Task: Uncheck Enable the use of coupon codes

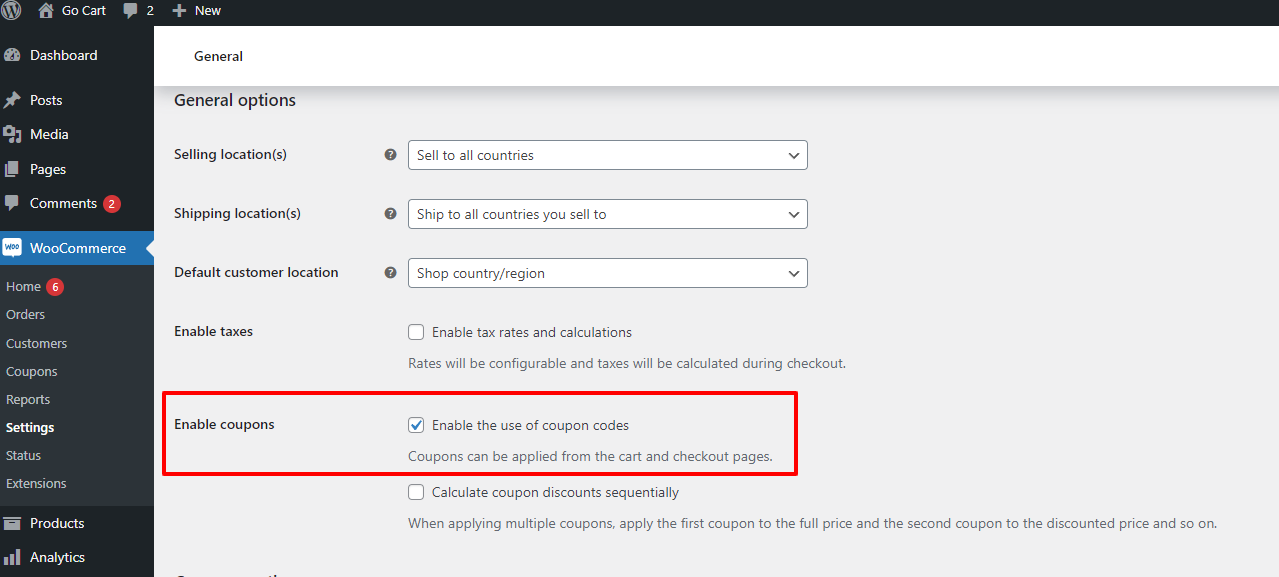Action: tap(416, 425)
